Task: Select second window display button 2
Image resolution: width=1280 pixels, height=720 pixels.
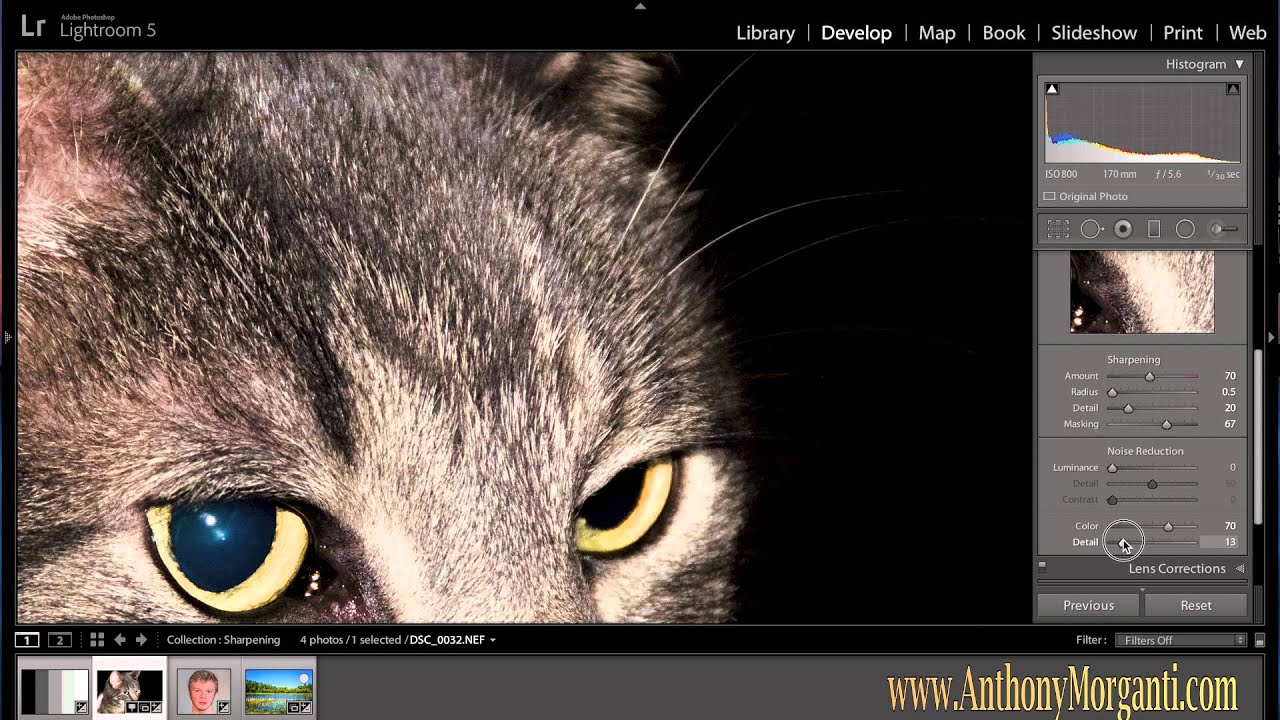Action: pyautogui.click(x=59, y=640)
